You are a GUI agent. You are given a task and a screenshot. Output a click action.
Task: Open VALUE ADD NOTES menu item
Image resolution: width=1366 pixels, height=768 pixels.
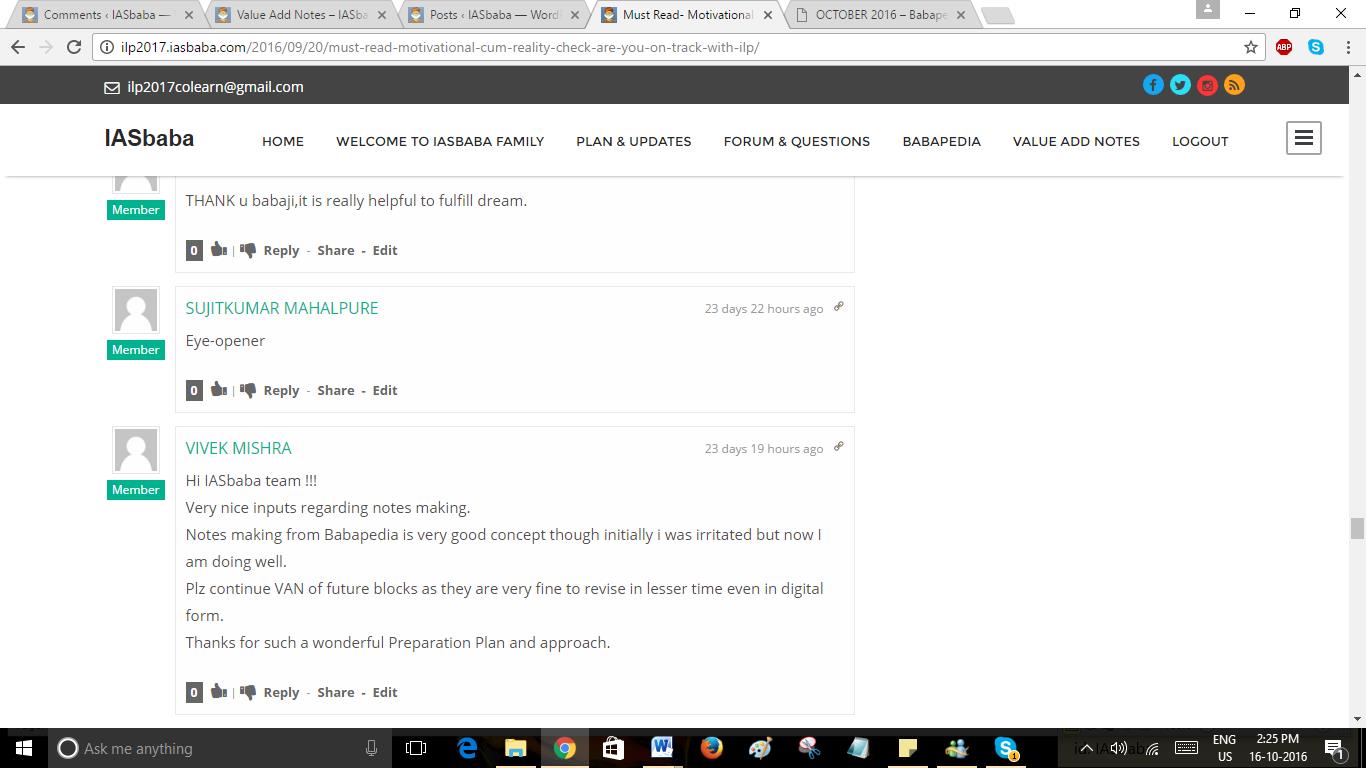tap(1076, 141)
